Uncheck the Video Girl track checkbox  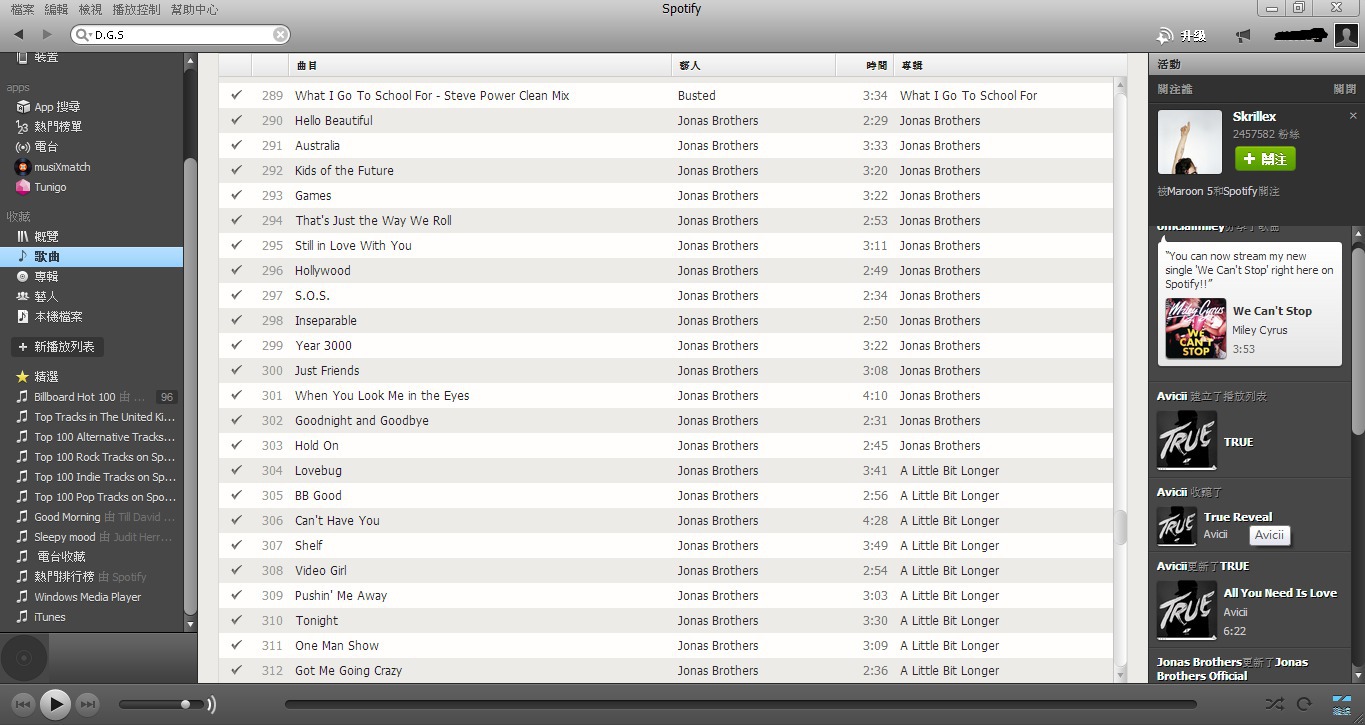pos(237,570)
